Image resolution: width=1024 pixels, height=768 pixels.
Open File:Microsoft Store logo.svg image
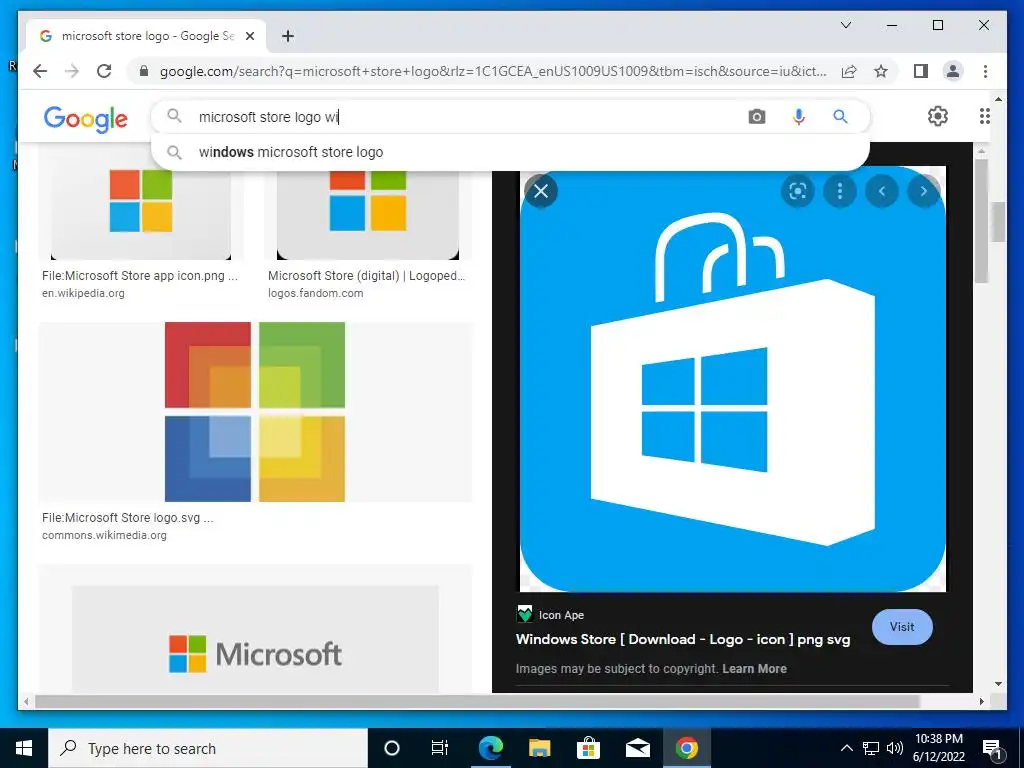click(x=255, y=411)
